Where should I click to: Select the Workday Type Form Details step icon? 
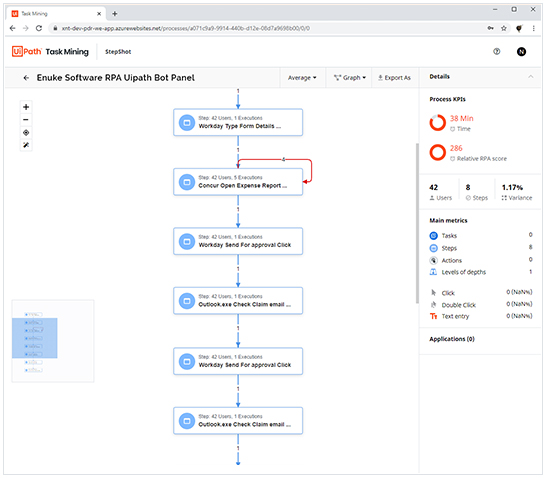[x=187, y=123]
